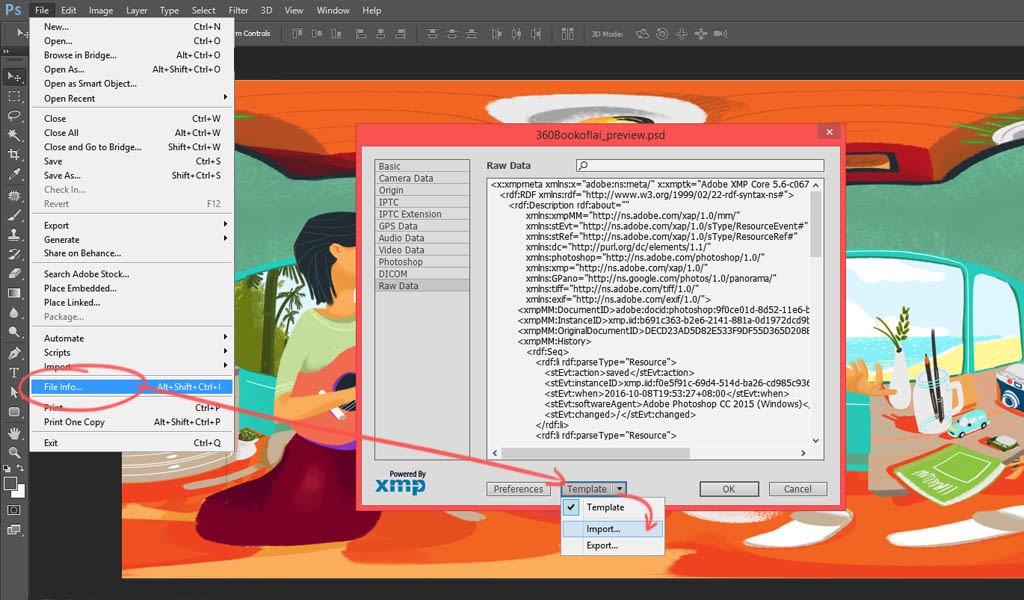1024x600 pixels.
Task: Open the Preferences from the metadata dialog
Action: tap(519, 489)
